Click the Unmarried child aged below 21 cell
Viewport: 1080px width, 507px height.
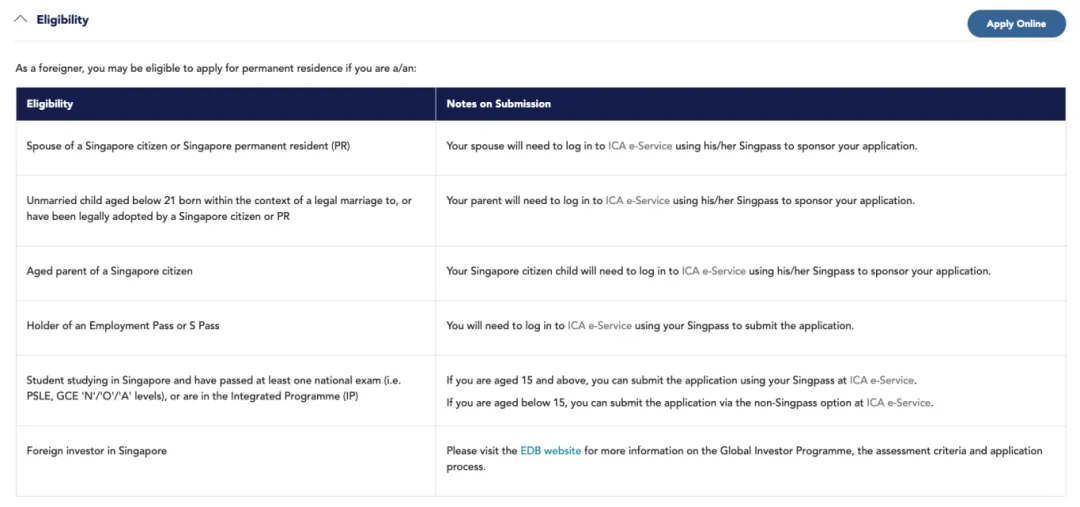click(x=226, y=210)
